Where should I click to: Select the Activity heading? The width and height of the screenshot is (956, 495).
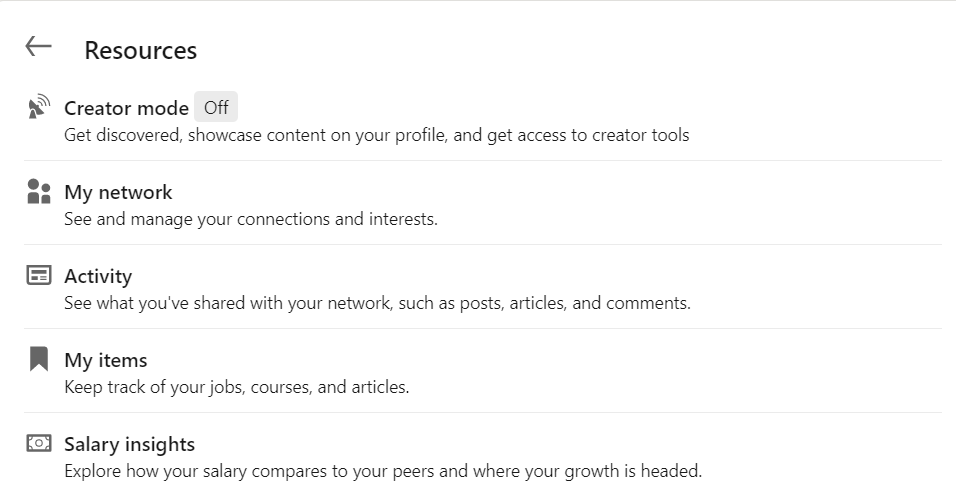98,276
